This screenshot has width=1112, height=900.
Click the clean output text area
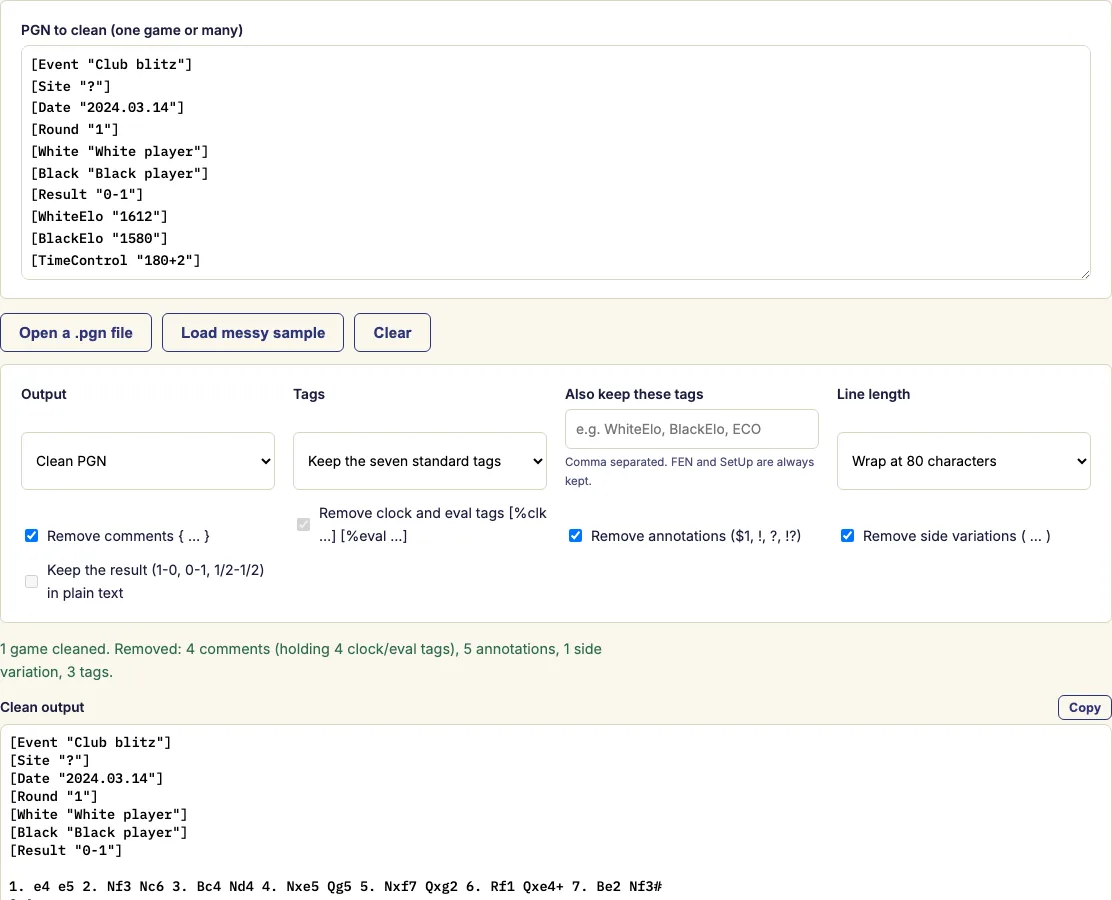click(x=556, y=813)
